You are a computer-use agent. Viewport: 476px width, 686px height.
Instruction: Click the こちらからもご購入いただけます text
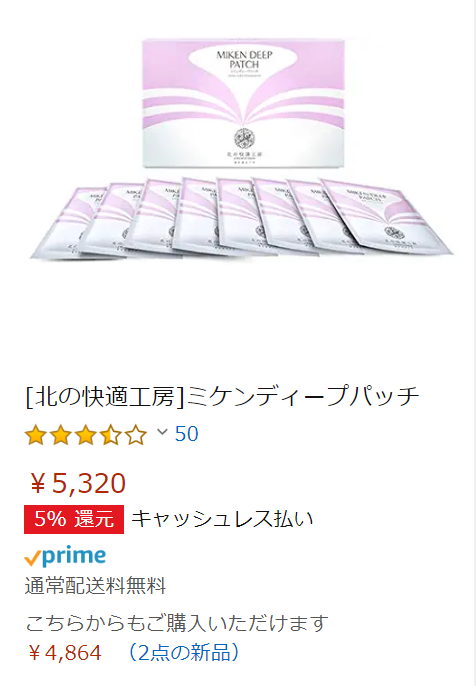click(177, 623)
